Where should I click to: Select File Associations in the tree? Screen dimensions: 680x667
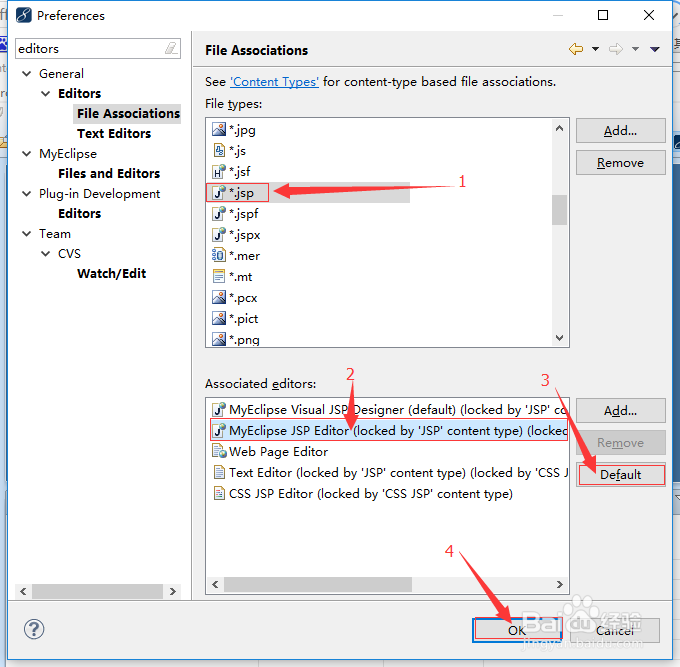click(x=128, y=114)
